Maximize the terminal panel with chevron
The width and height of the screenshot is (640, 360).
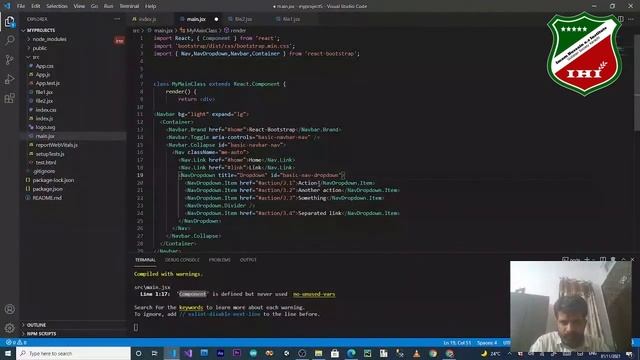[623, 260]
